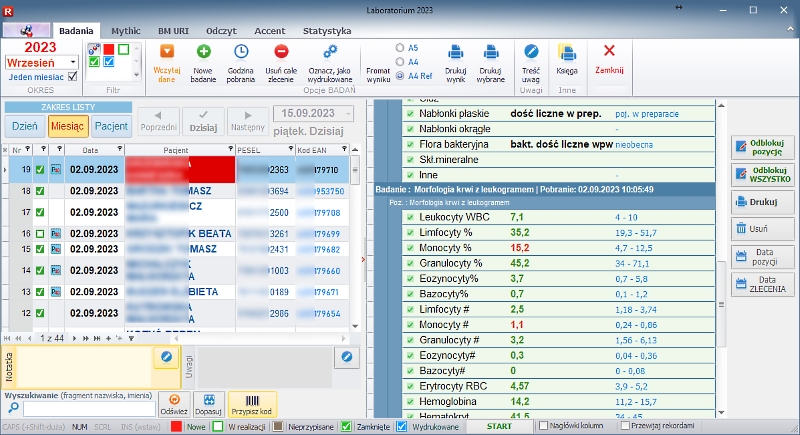Print result with Drukuj wynik

454,51
